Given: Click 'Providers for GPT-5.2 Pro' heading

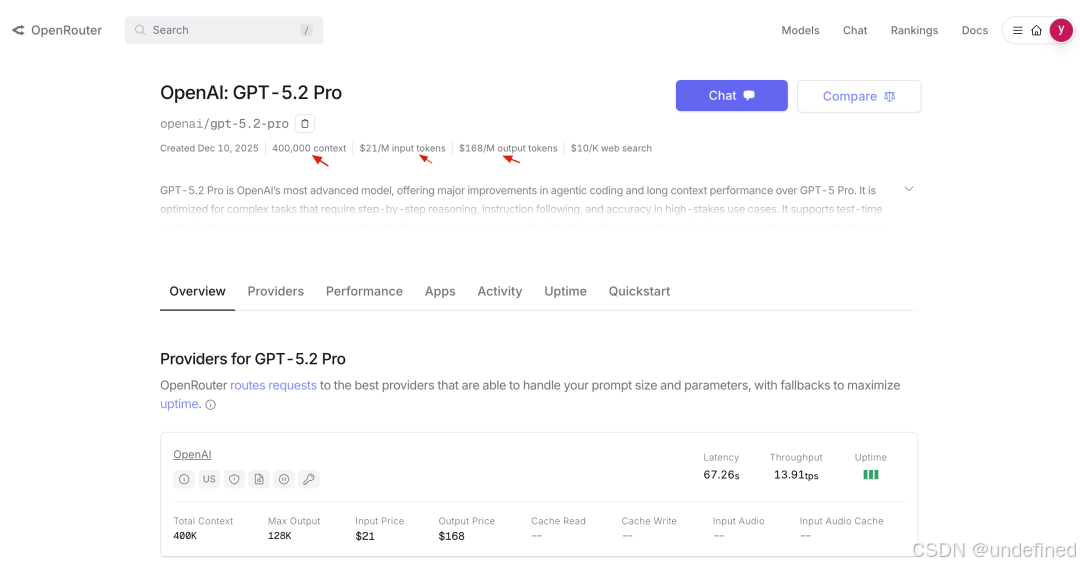Looking at the screenshot, I should (253, 359).
